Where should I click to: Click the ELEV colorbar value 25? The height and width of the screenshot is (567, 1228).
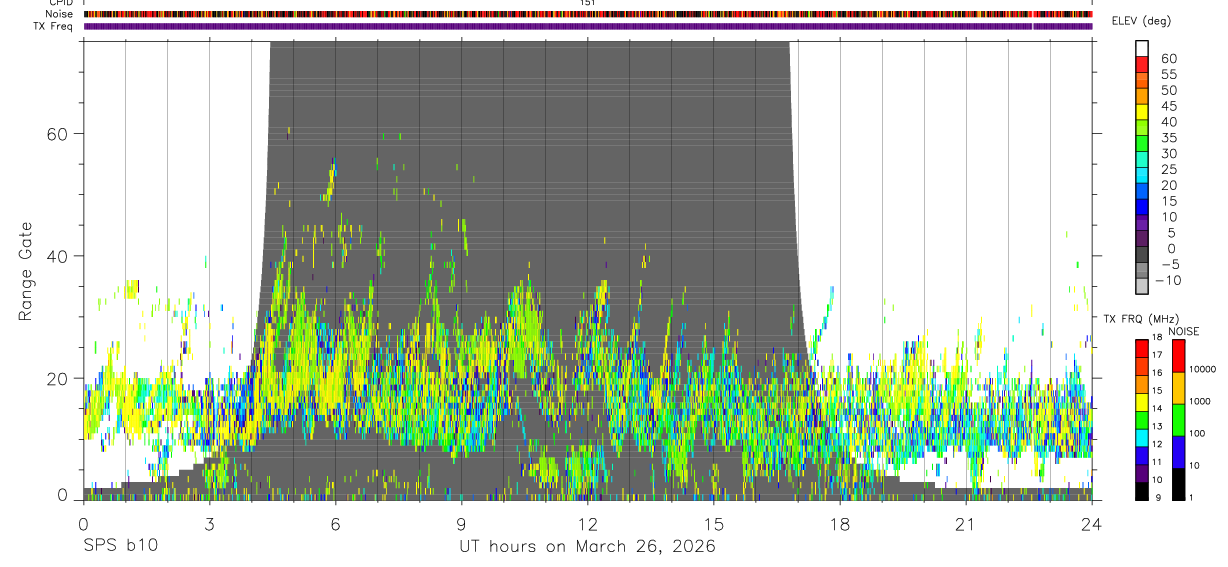(x=1168, y=169)
